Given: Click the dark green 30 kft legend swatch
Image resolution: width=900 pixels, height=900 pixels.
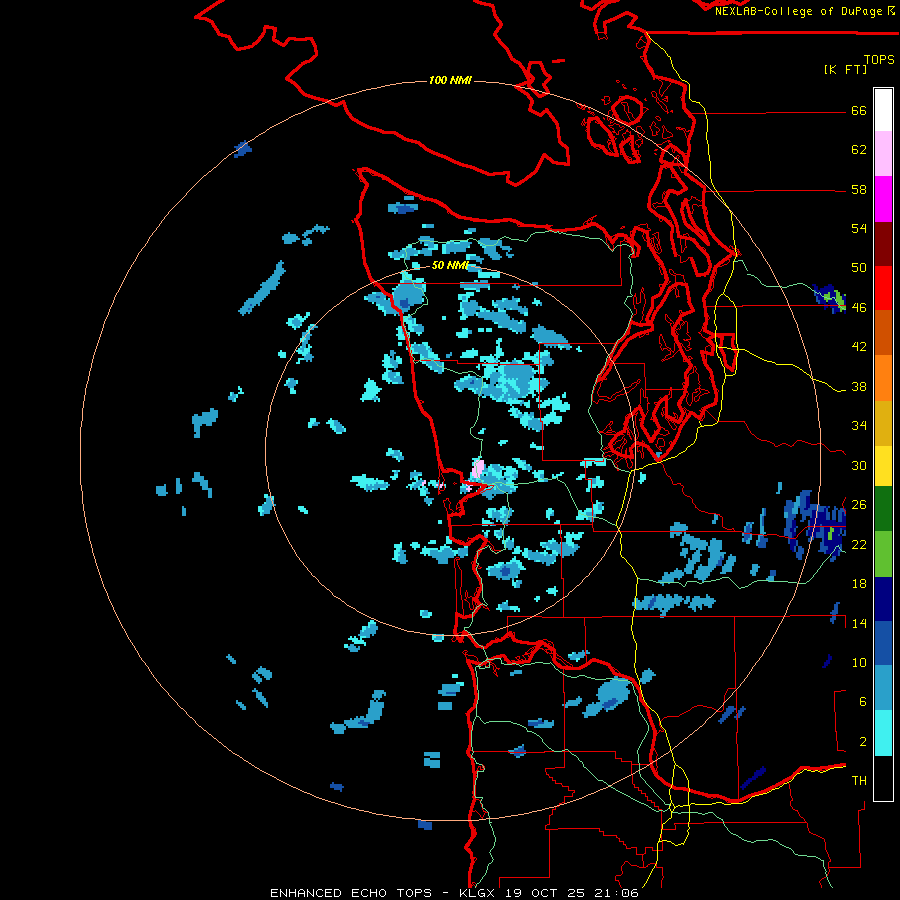Looking at the screenshot, I should point(883,509).
